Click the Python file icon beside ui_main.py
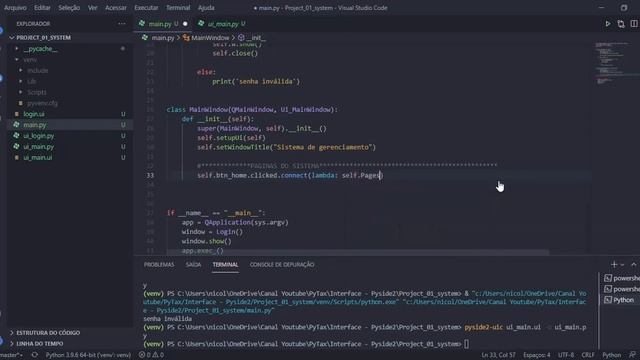 click(x=16, y=146)
